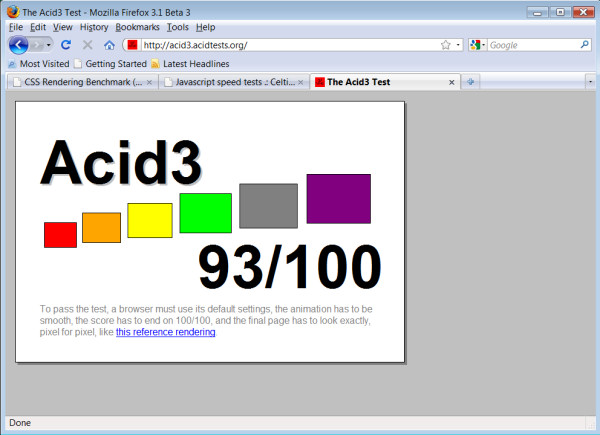Minimize the Firefox window
The width and height of the screenshot is (600, 435).
tap(537, 12)
